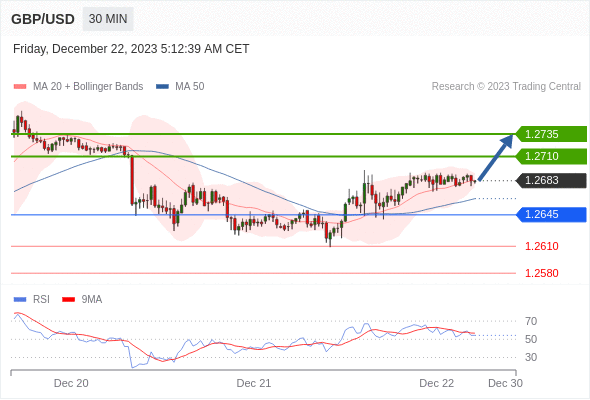
Task: Click the 1.2683 current price tag
Action: [x=551, y=180]
